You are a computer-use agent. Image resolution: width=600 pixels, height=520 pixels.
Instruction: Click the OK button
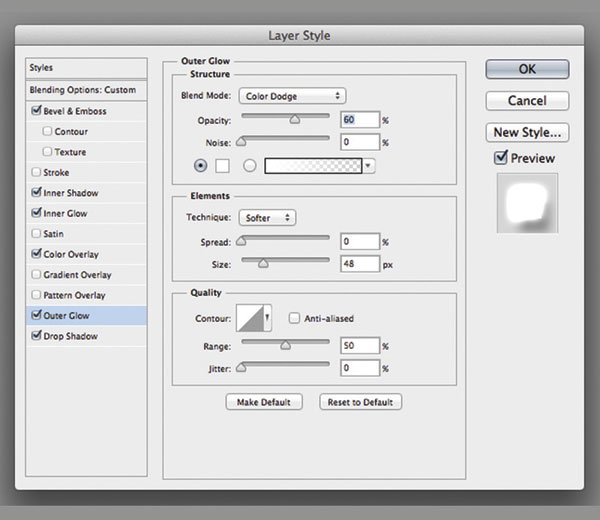tap(527, 69)
